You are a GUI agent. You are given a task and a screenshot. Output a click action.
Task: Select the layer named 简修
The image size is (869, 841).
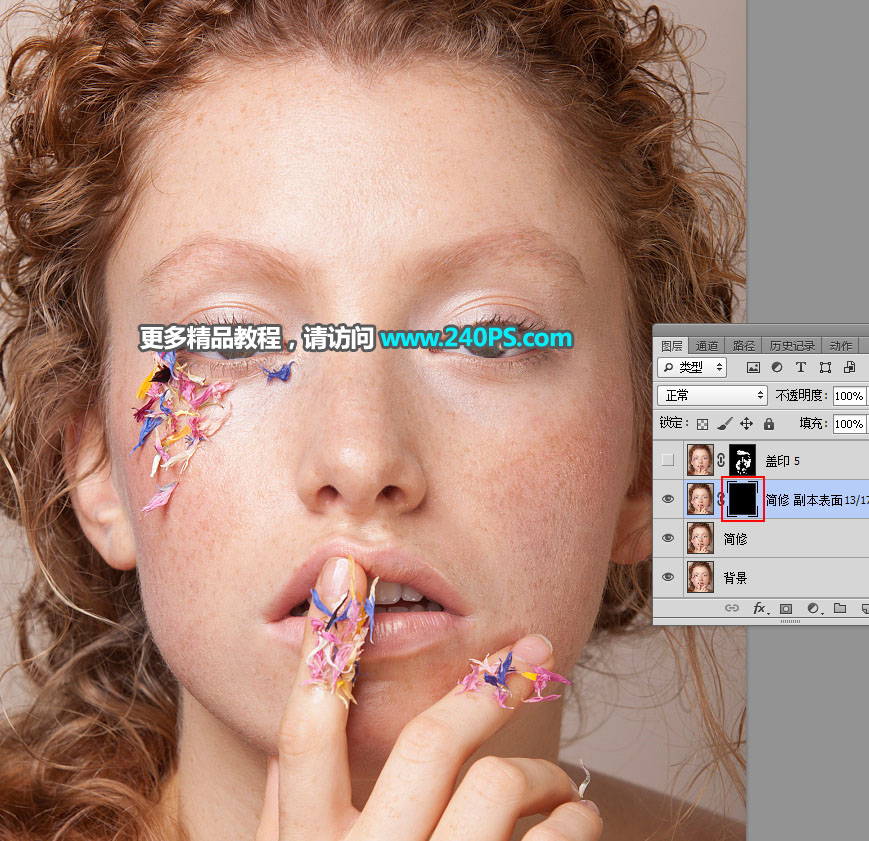point(735,539)
